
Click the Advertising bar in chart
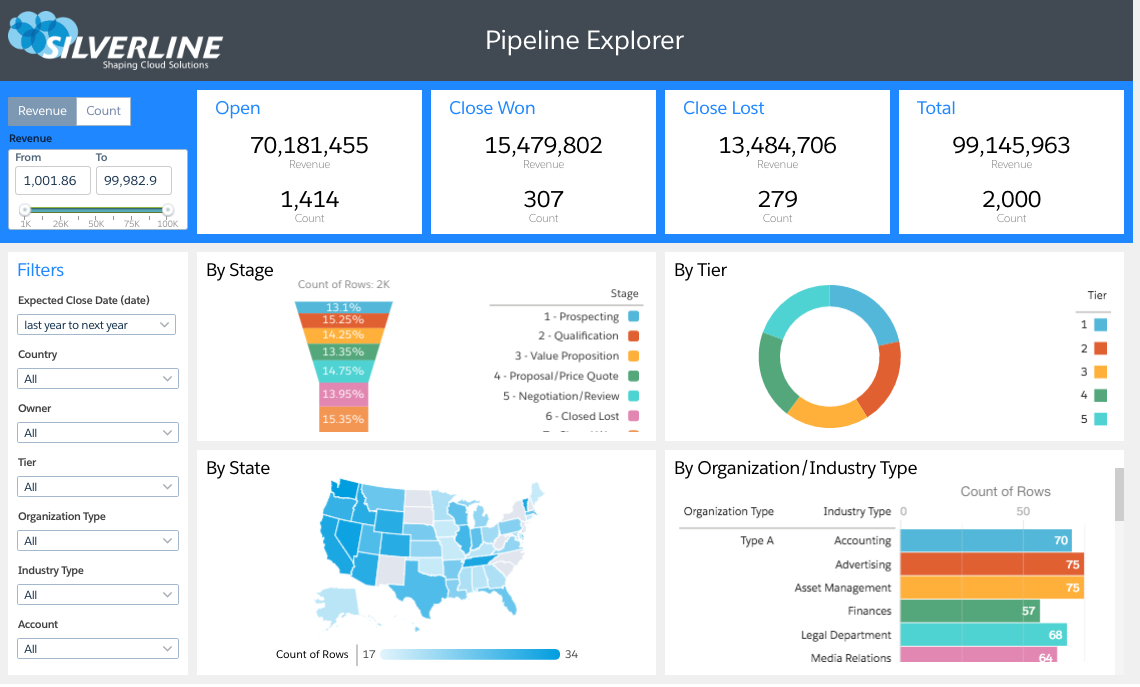(991, 564)
